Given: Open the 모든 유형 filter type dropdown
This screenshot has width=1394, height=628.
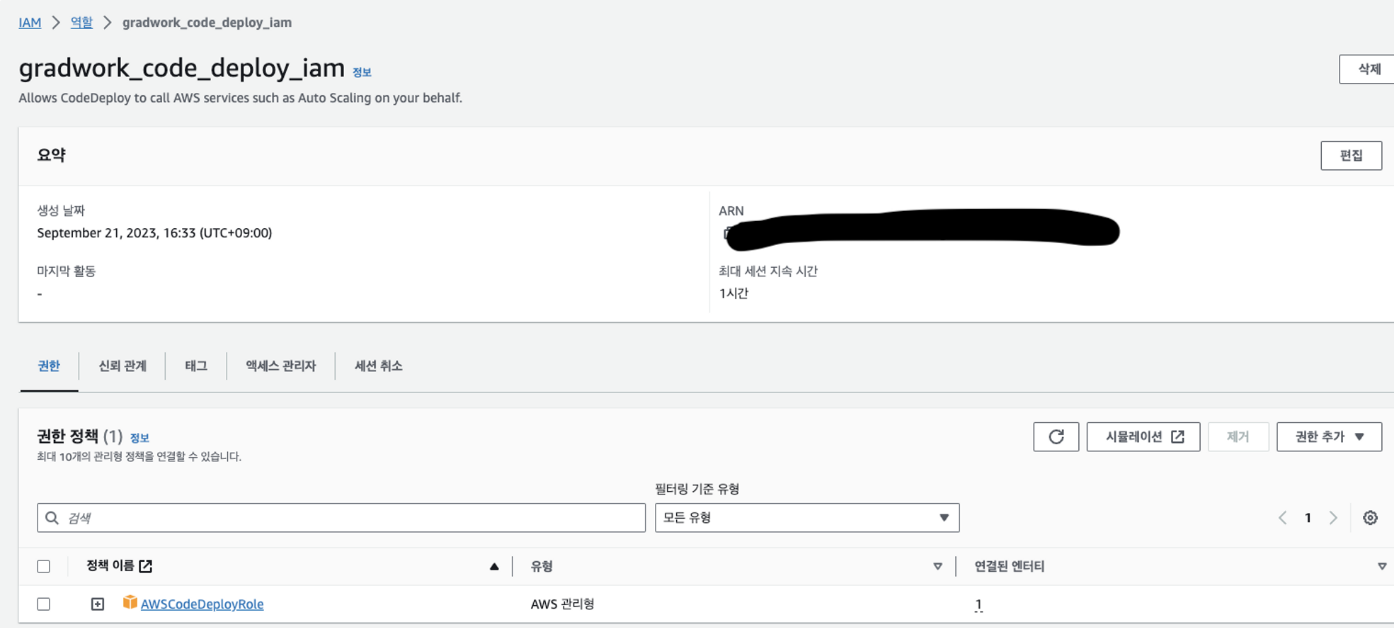Looking at the screenshot, I should [807, 518].
